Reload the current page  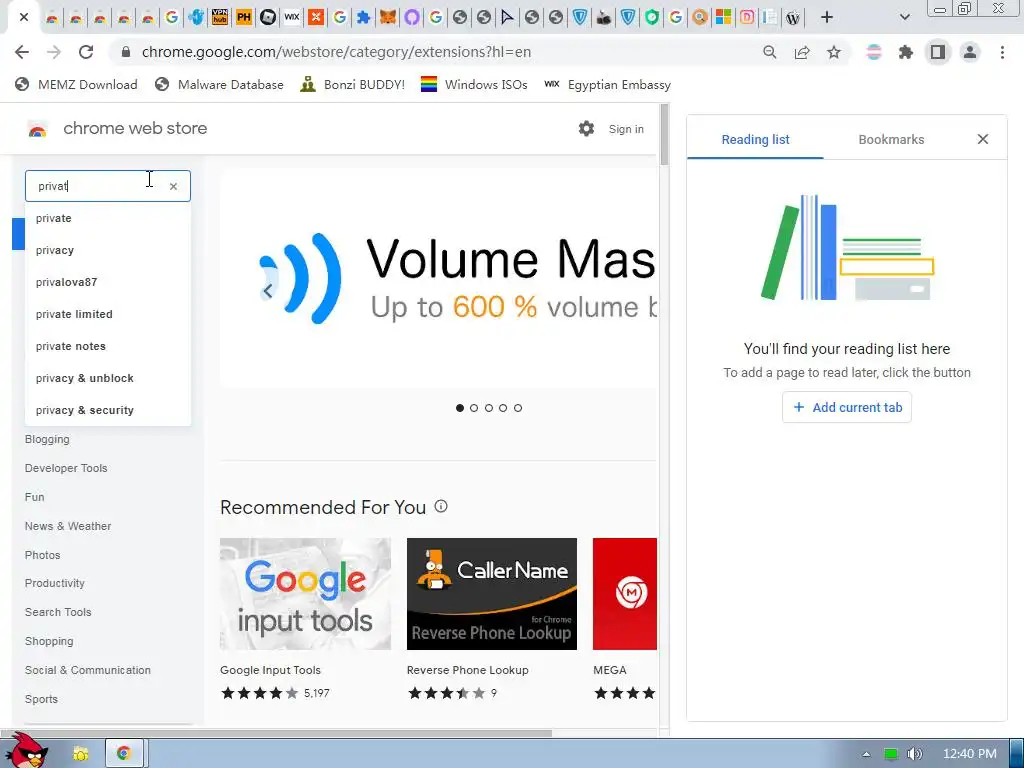coord(86,52)
